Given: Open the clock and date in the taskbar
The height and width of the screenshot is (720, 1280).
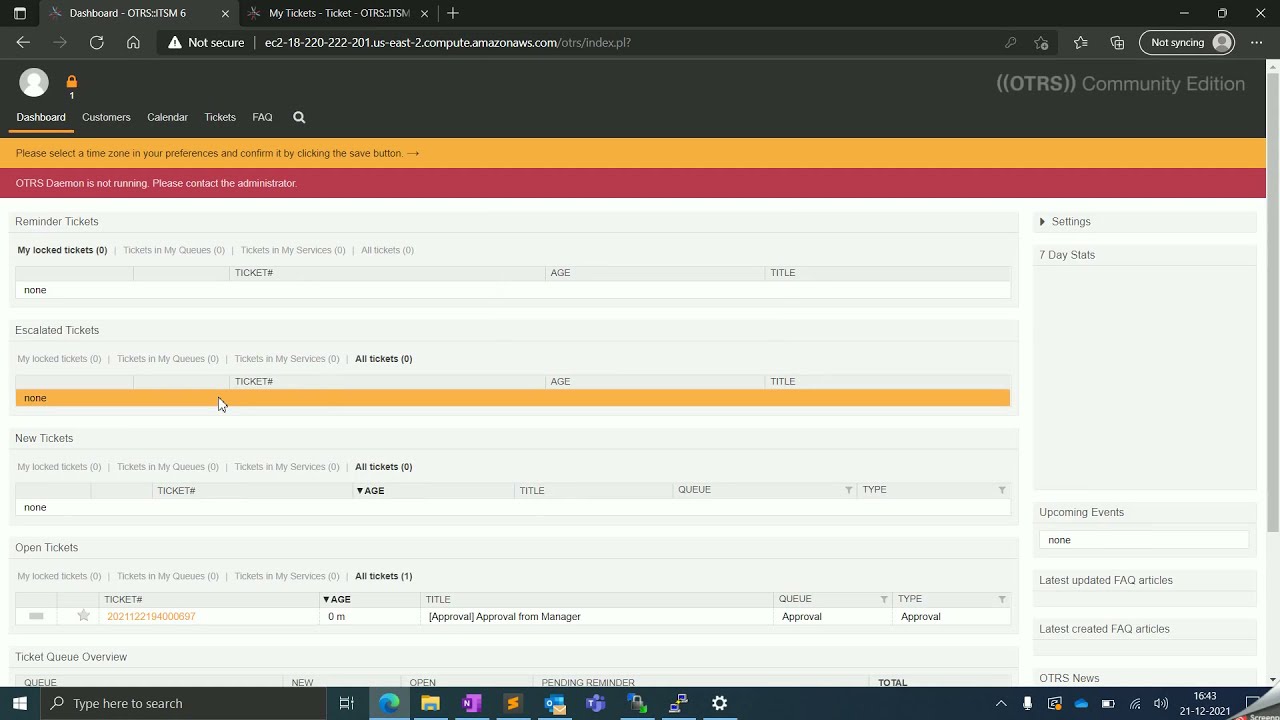Looking at the screenshot, I should (1205, 703).
